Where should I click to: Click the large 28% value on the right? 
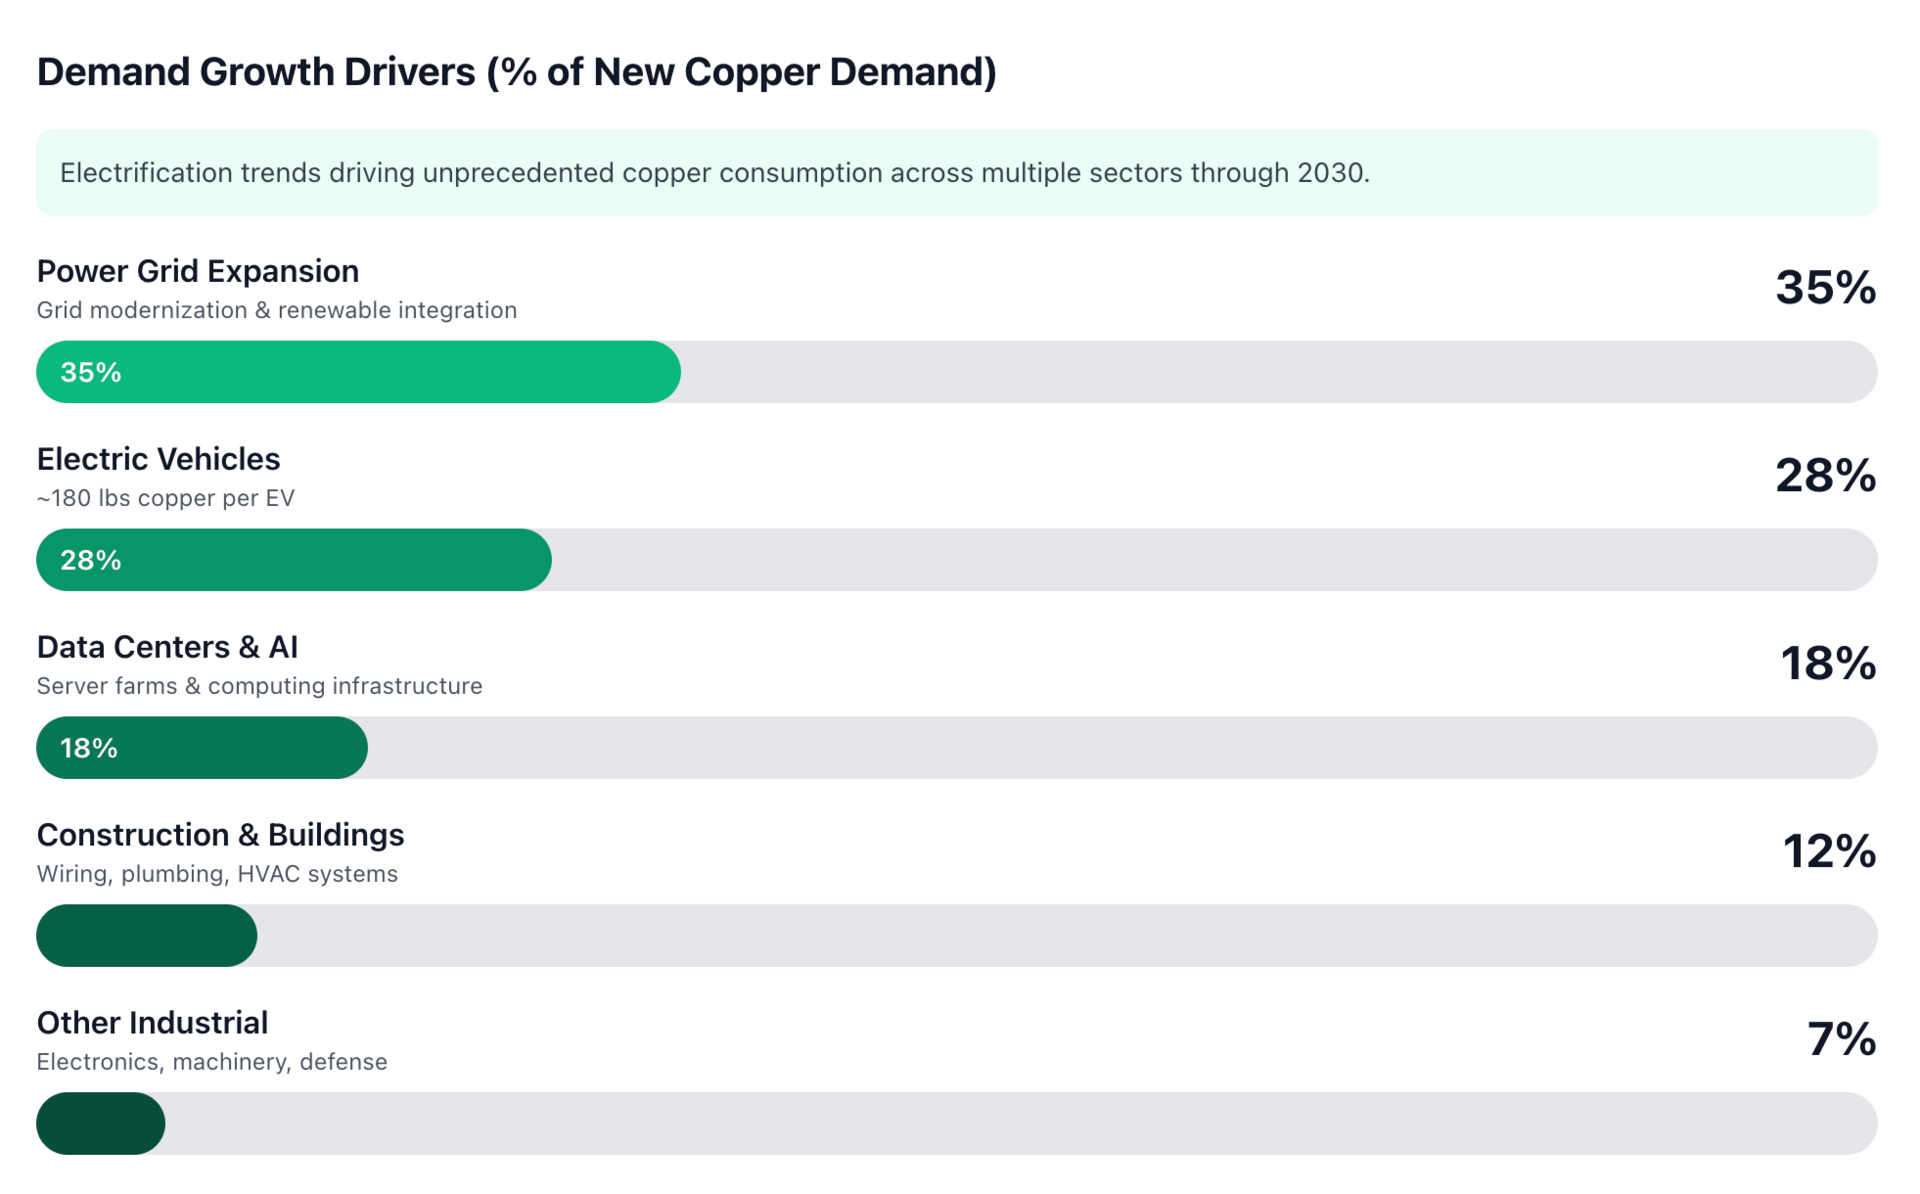1824,476
